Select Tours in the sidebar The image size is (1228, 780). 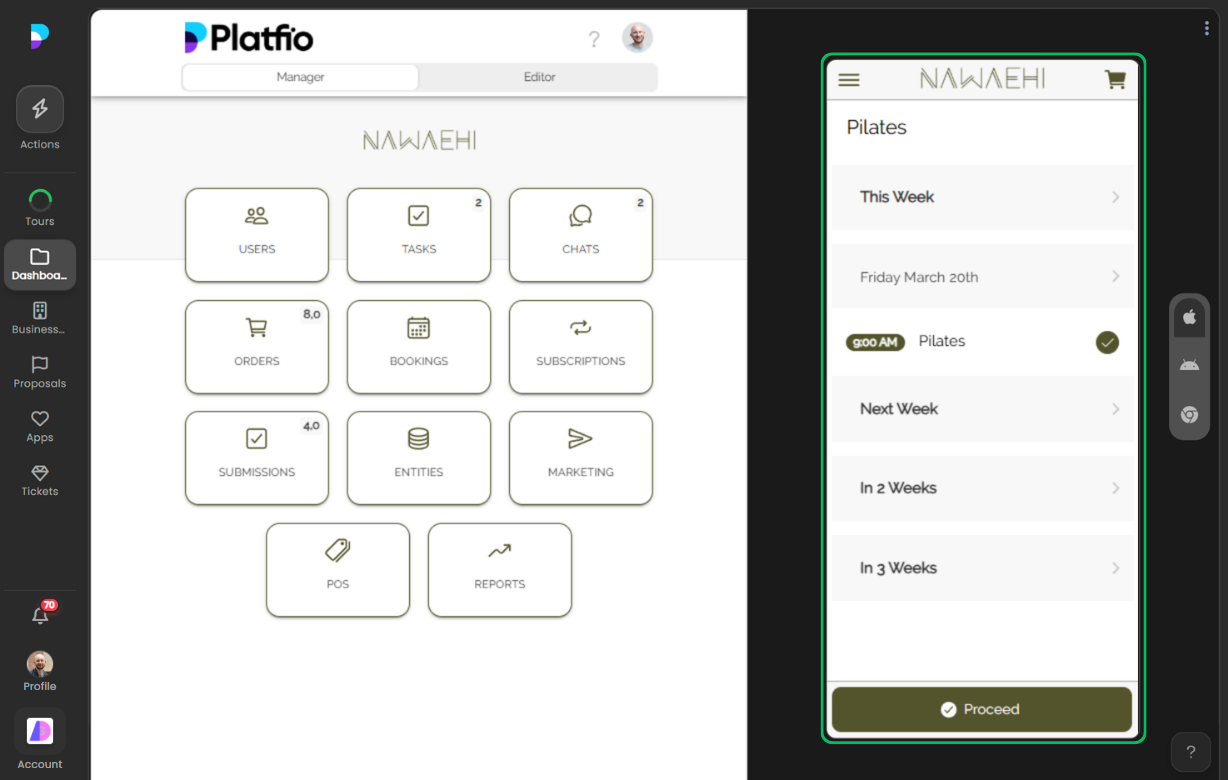[39, 202]
